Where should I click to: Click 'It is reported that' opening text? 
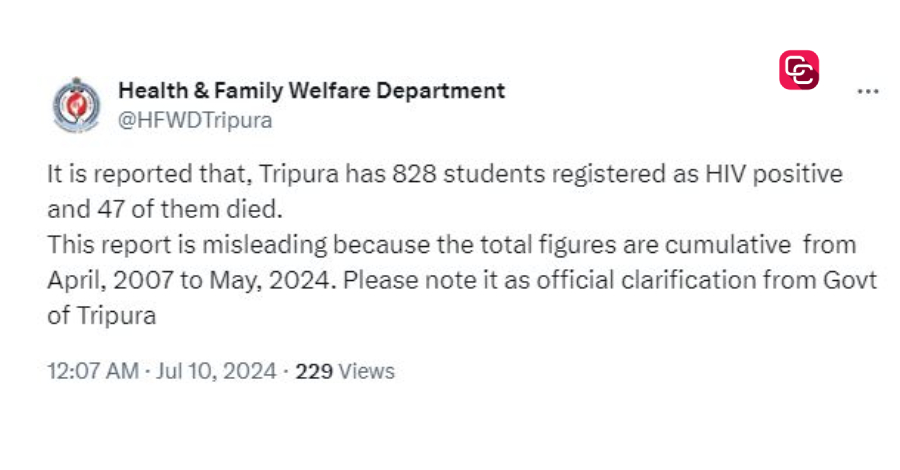pos(148,174)
